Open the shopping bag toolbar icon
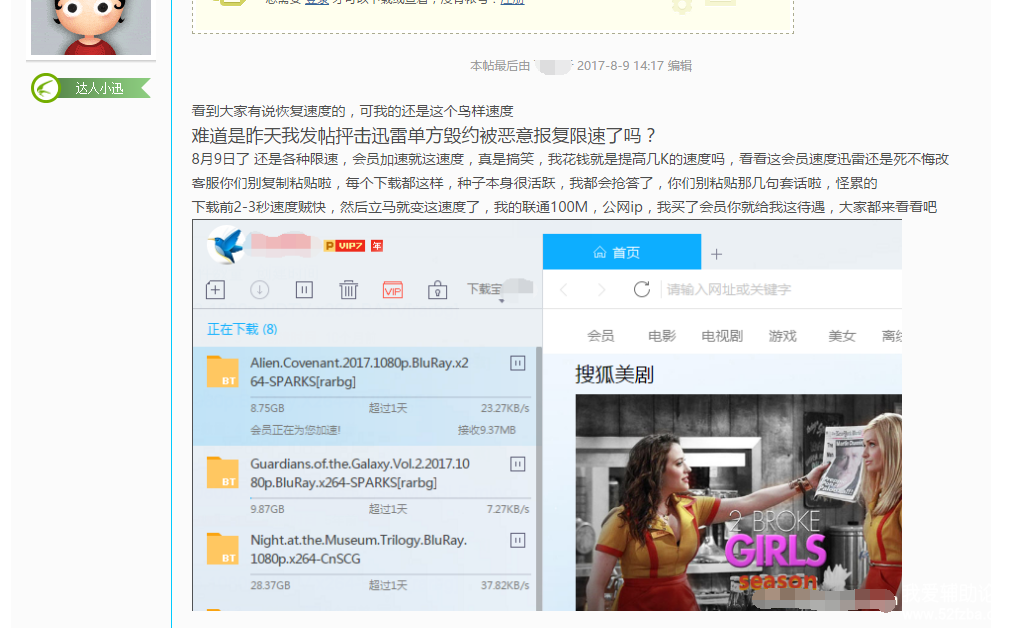Image resolution: width=1021 pixels, height=628 pixels. tap(437, 290)
